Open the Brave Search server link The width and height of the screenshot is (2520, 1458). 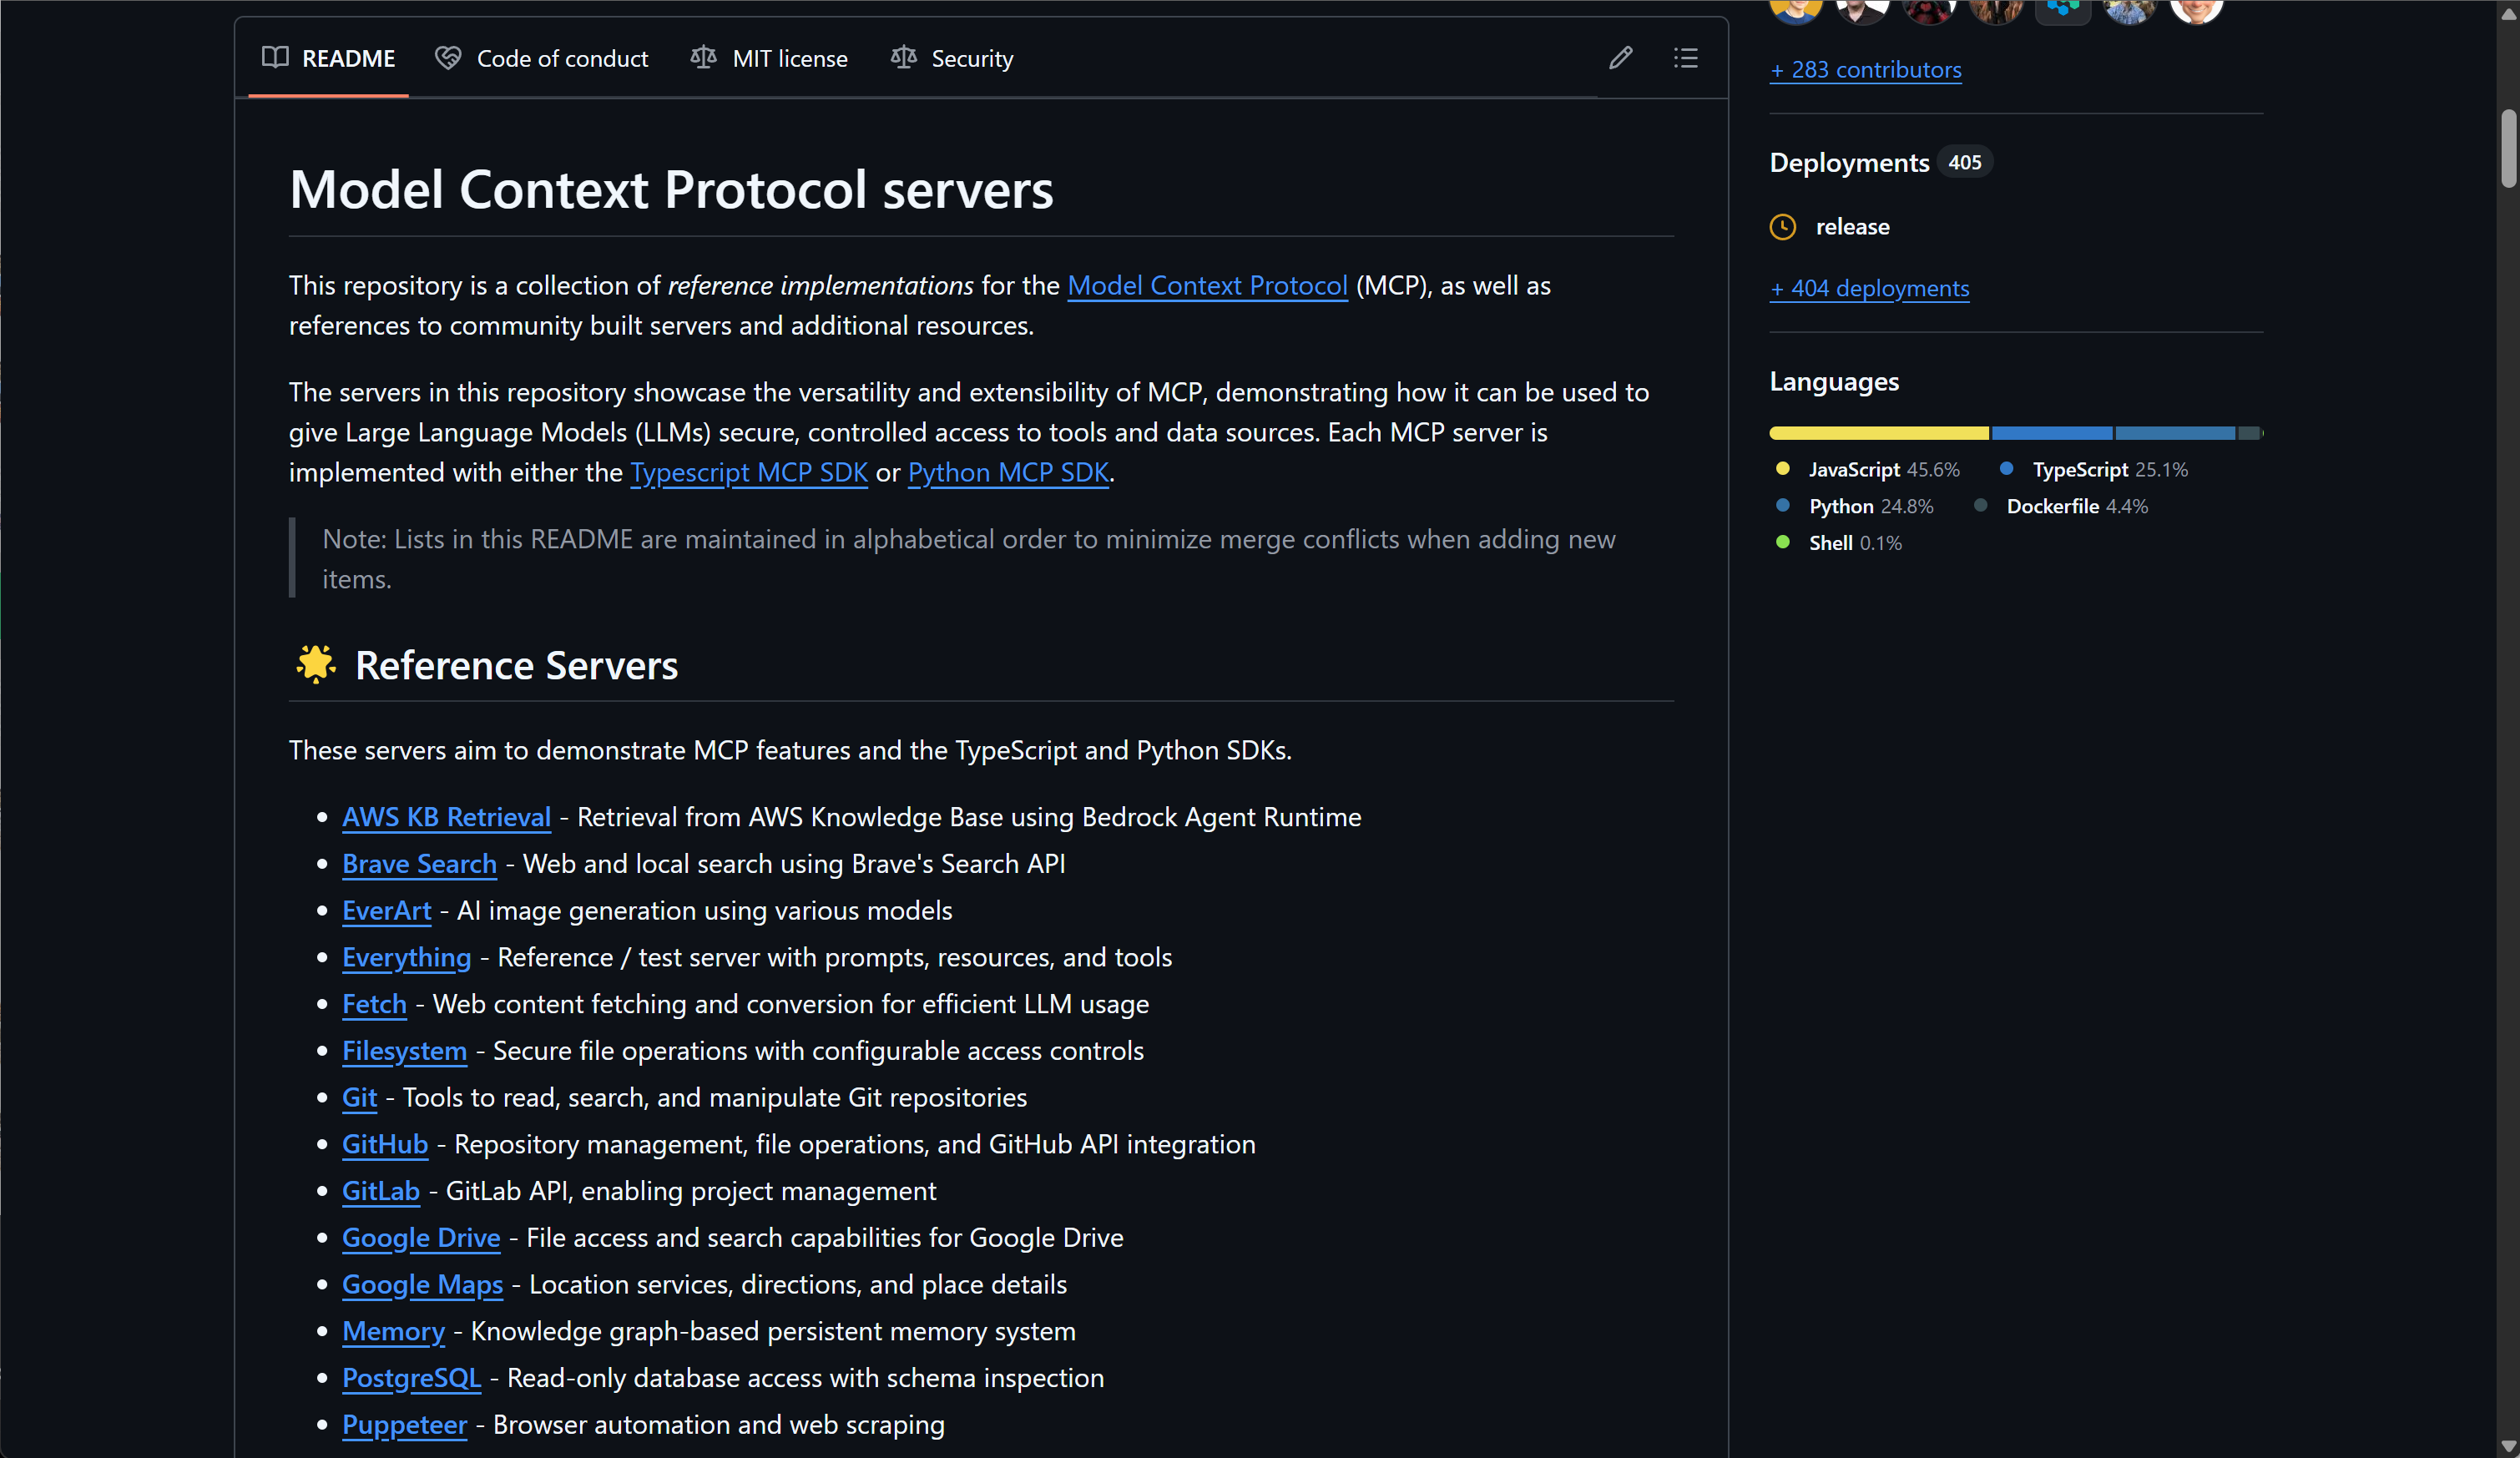coord(419,864)
